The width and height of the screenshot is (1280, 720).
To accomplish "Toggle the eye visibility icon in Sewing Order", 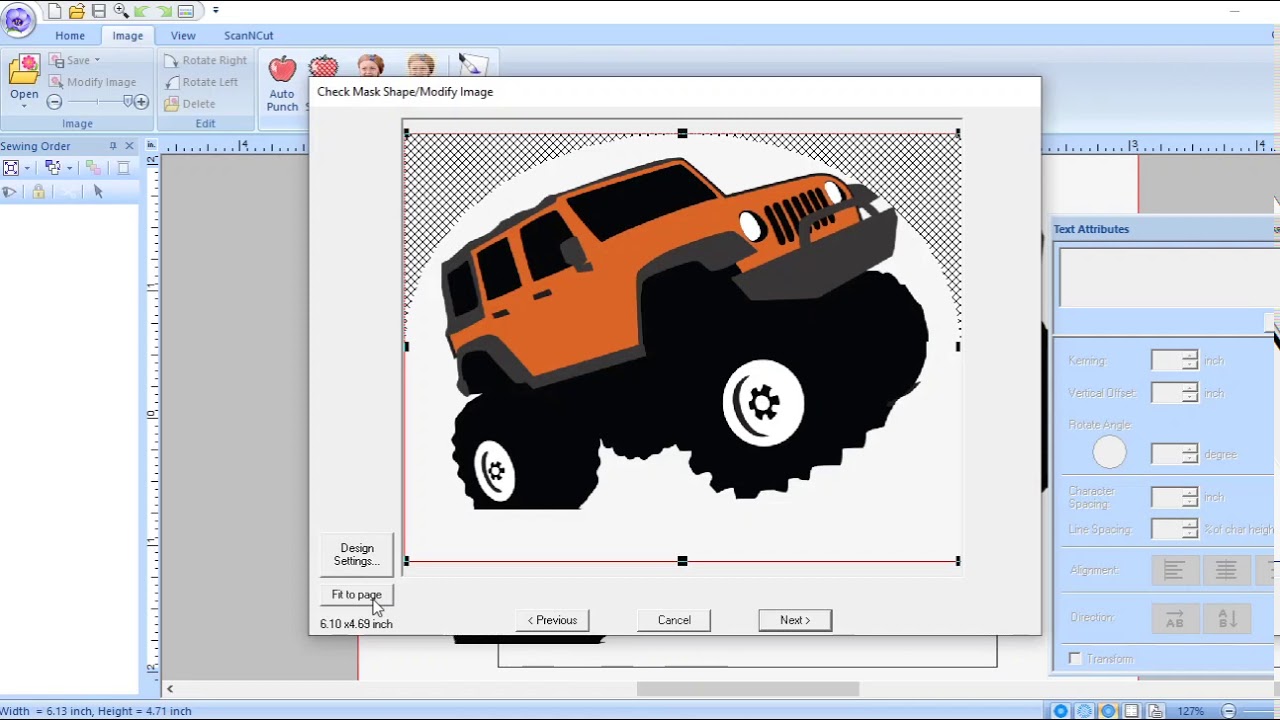I will [x=10, y=192].
